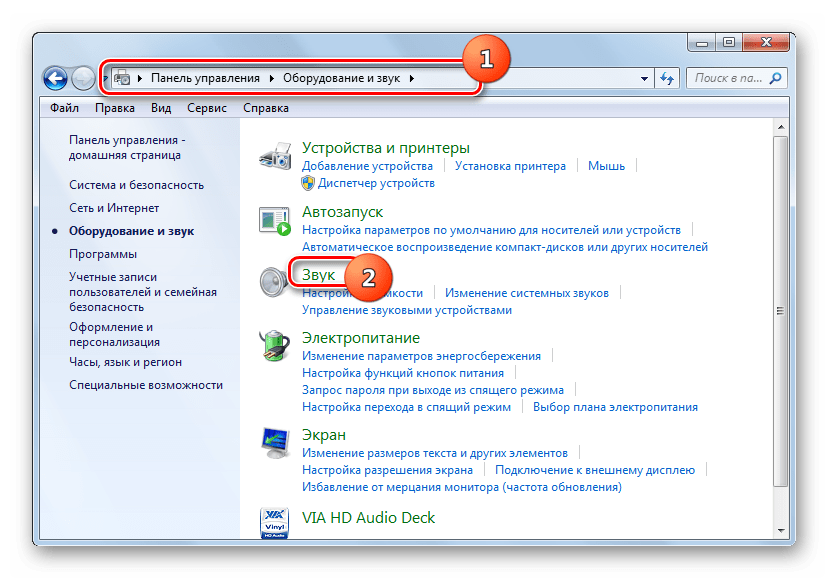The height and width of the screenshot is (579, 829).
Task: Click the Мышь link
Action: point(606,166)
